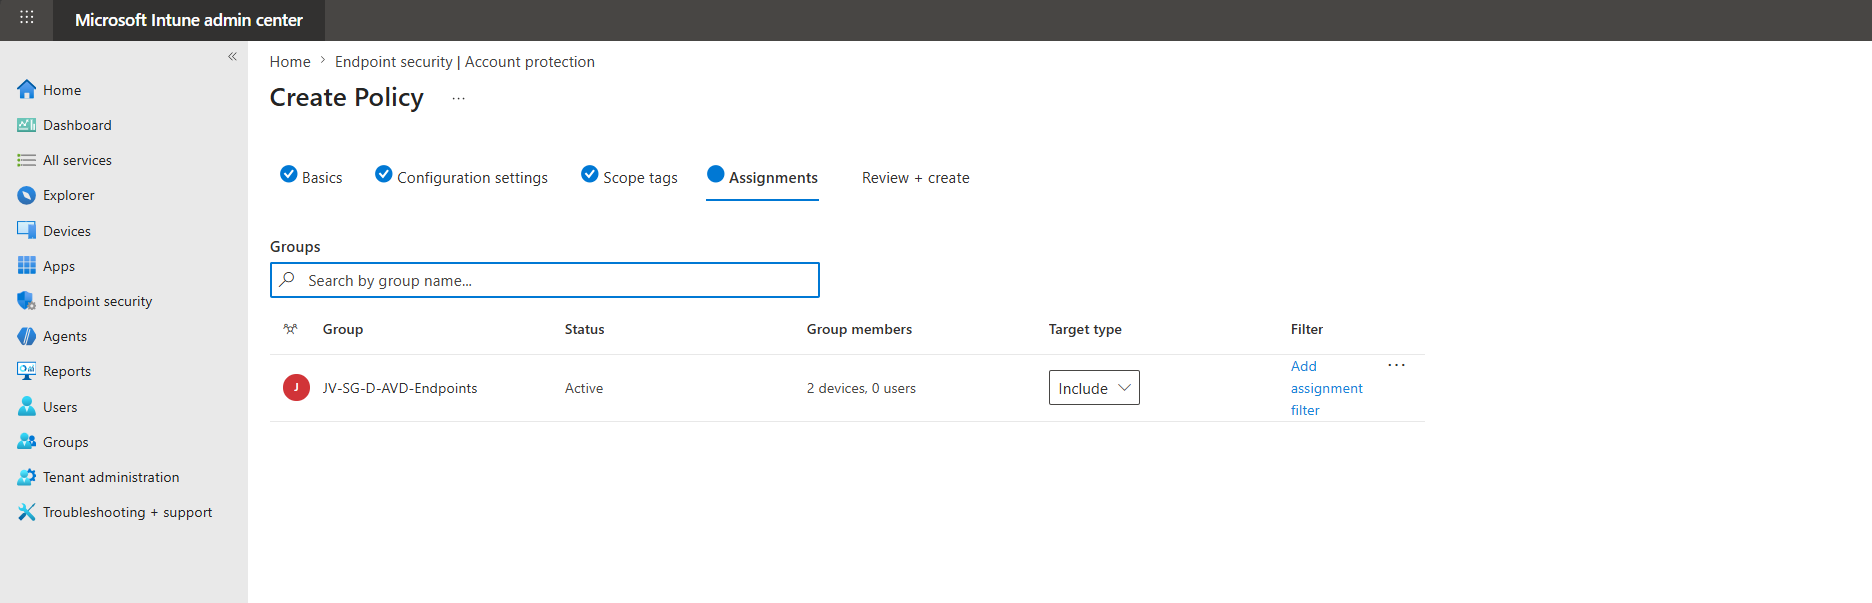Viewport: 1872px width, 603px height.
Task: Open Troubleshooting + support tools icon
Action: pos(27,512)
